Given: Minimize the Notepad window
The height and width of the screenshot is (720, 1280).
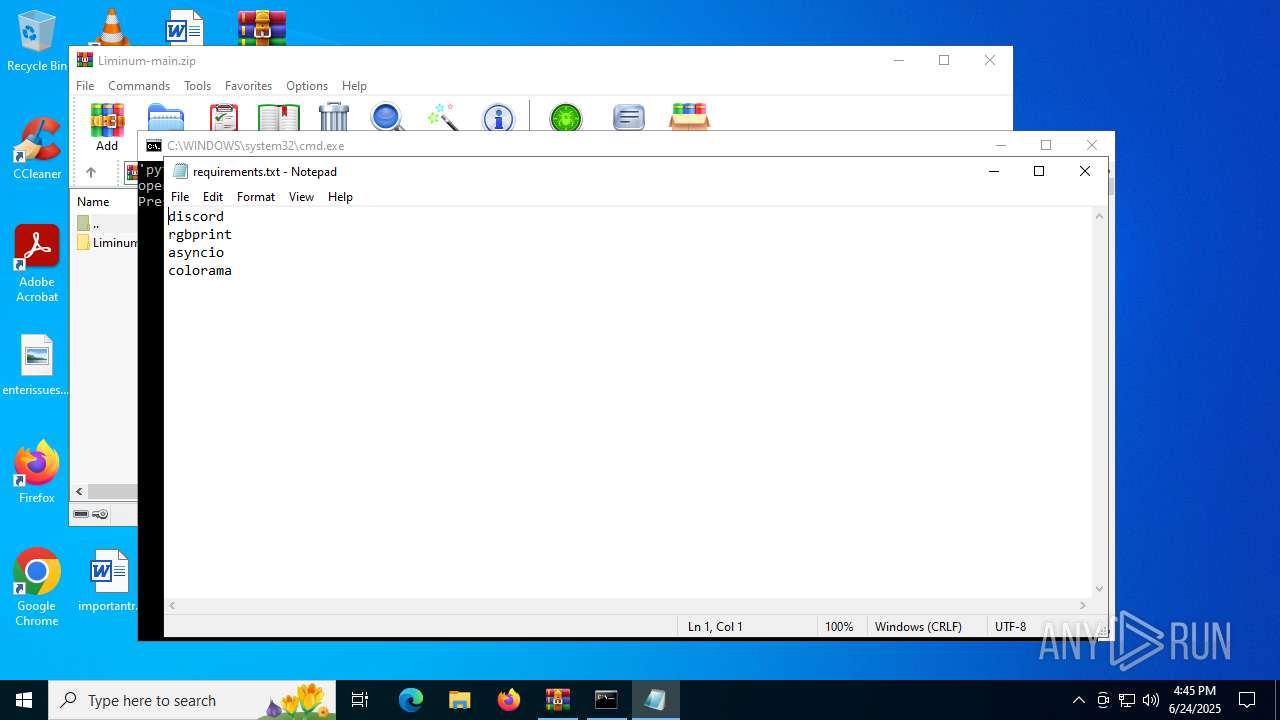Looking at the screenshot, I should click(993, 171).
